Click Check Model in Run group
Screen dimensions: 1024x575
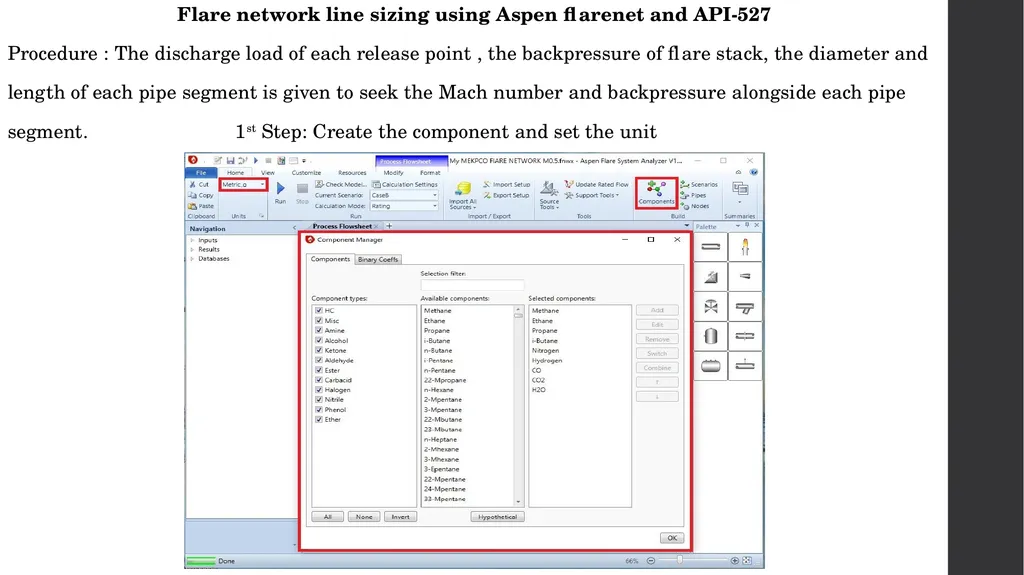[x=340, y=184]
